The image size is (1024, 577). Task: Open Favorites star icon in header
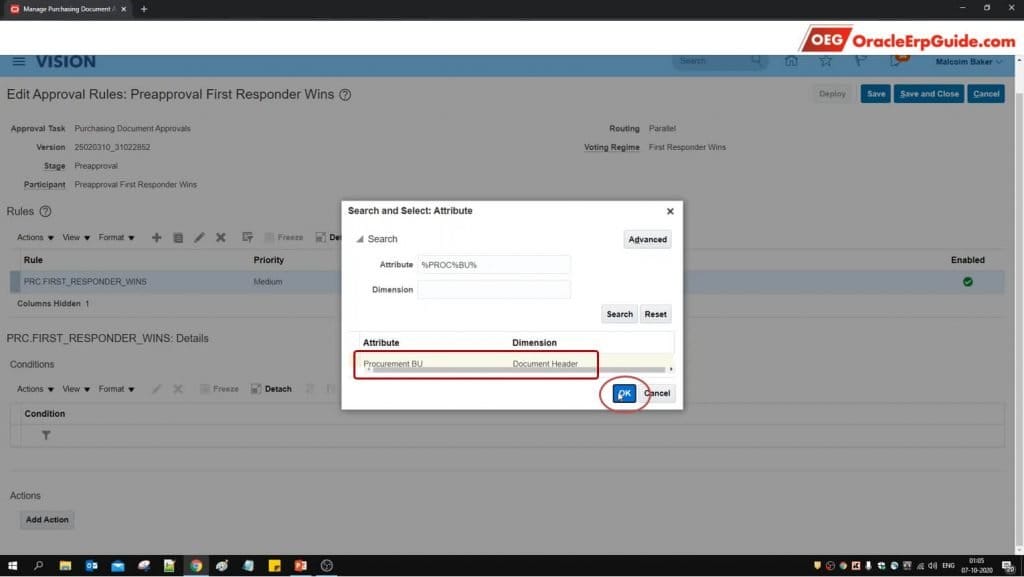[826, 62]
